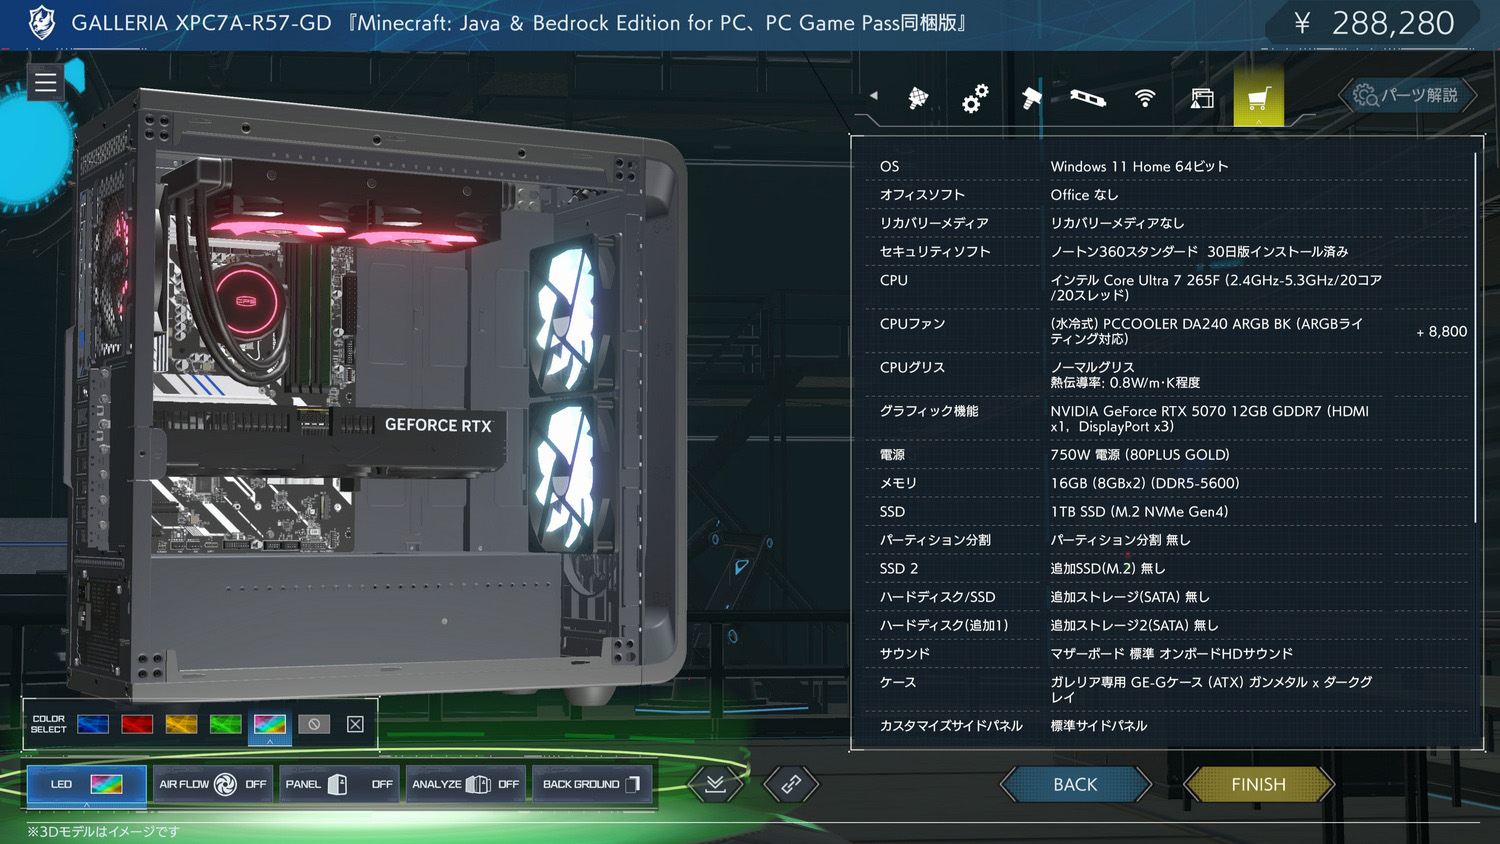1500x844 pixels.
Task: Open the hamburger menu
Action: click(x=45, y=83)
